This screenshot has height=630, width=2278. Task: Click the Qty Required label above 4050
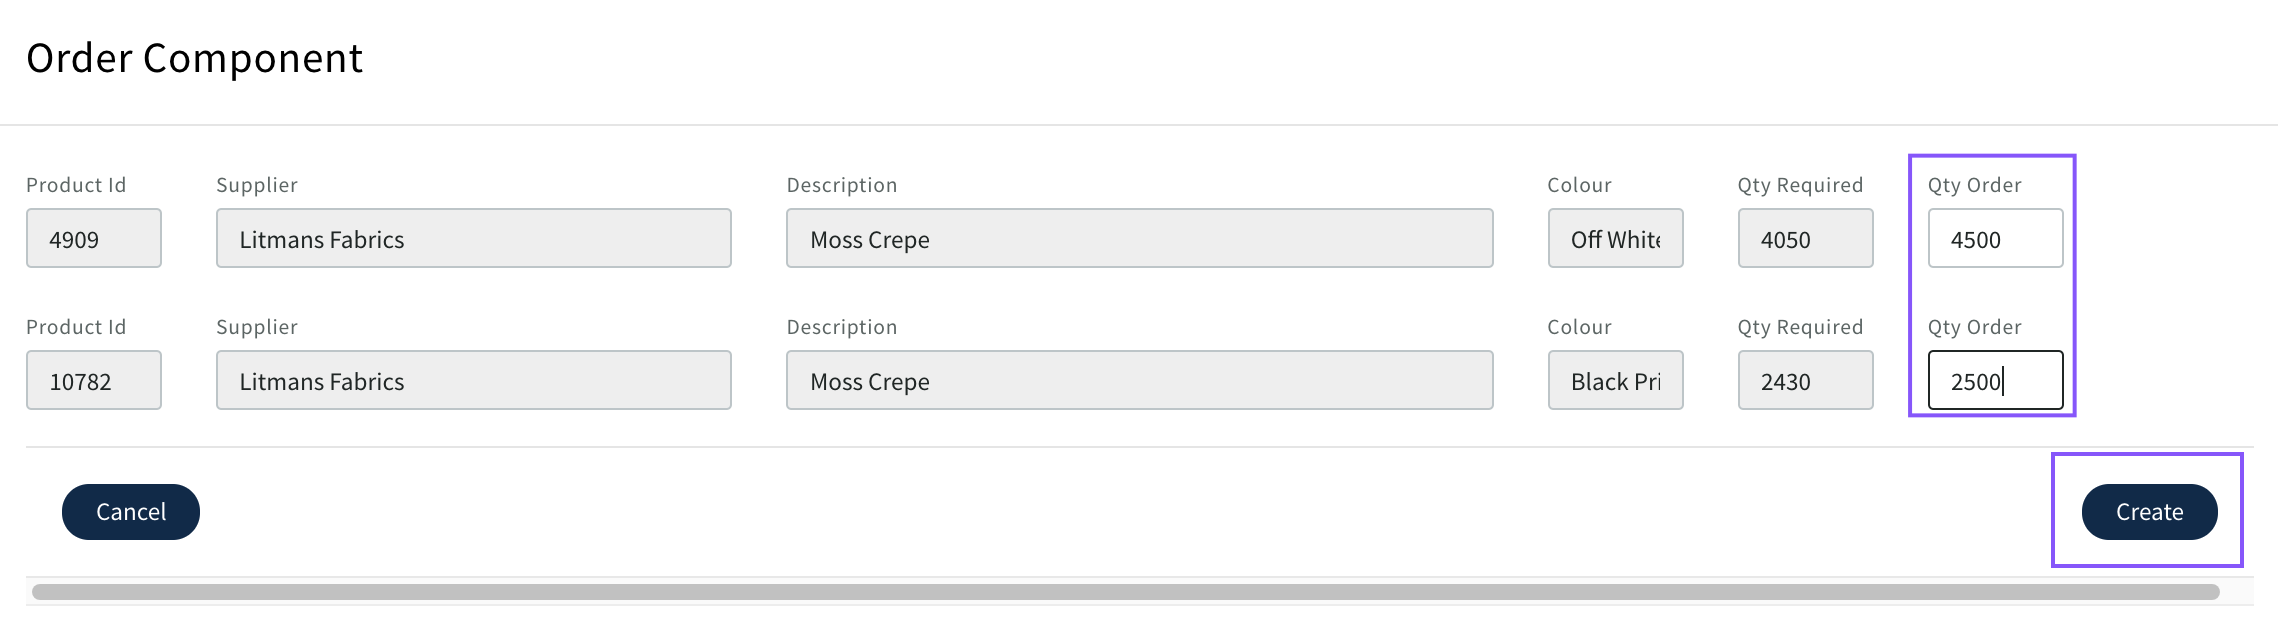pos(1800,185)
